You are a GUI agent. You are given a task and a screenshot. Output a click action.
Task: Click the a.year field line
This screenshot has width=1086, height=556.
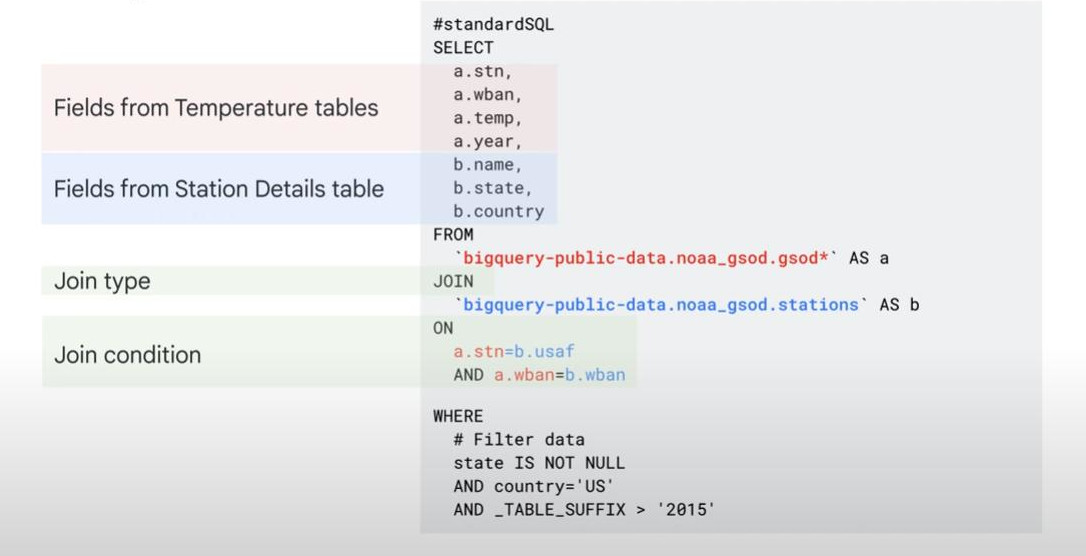coord(488,142)
